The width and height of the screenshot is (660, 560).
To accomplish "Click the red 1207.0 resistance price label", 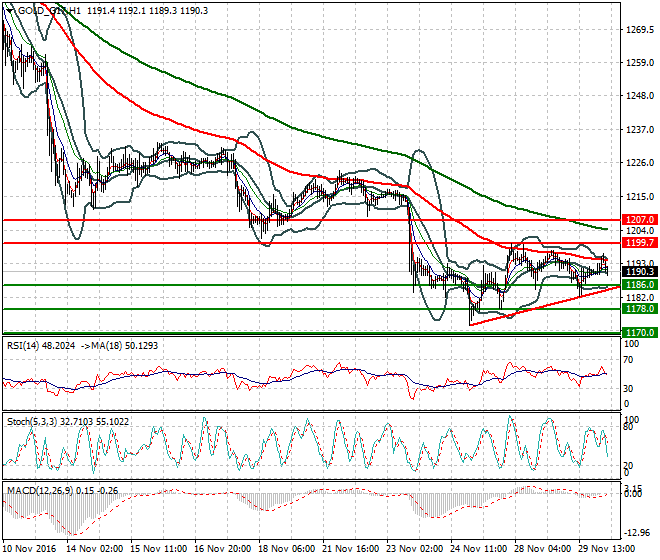I will click(640, 220).
